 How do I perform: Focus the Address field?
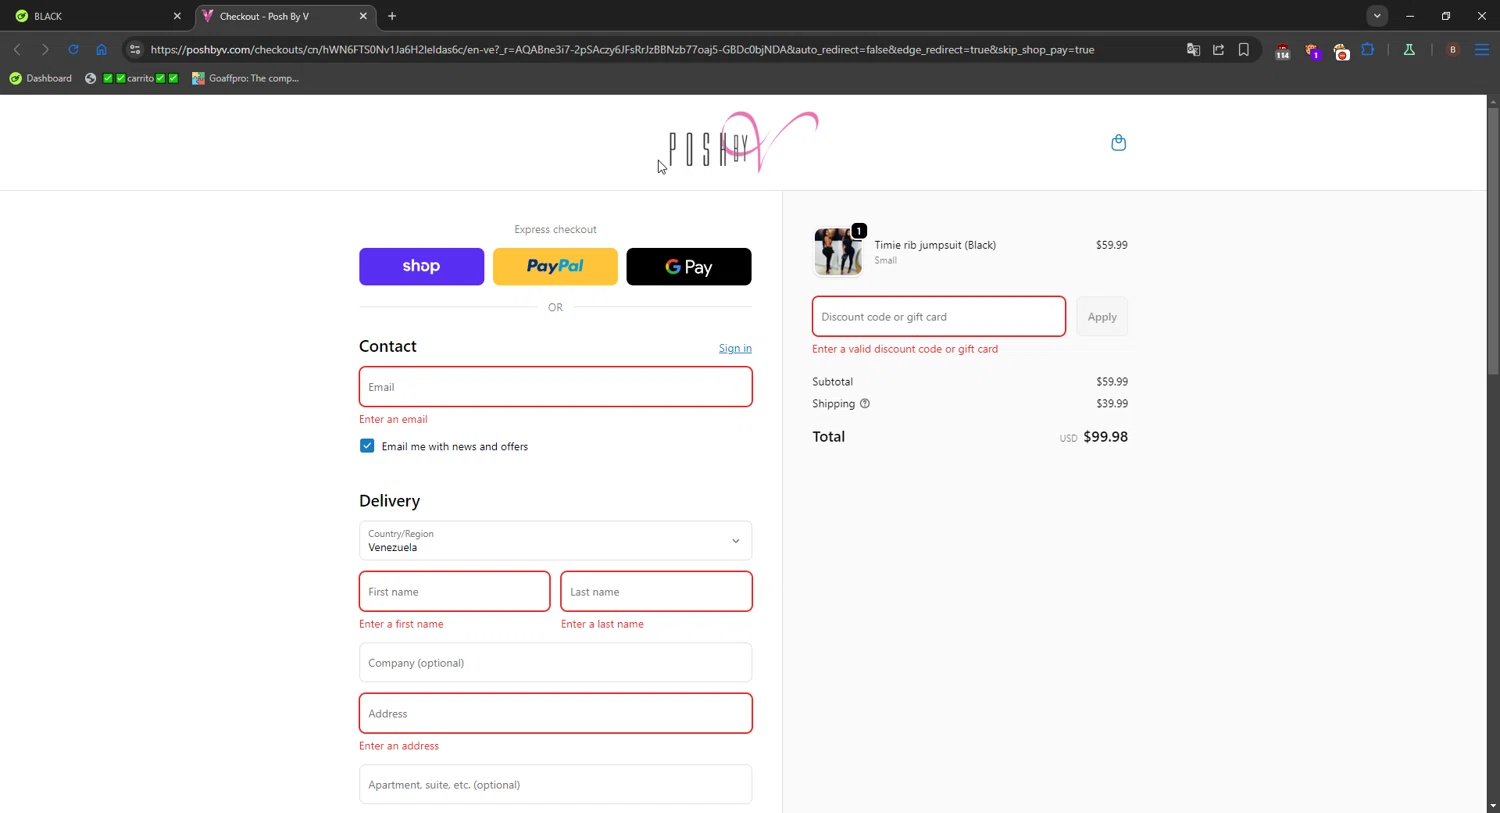tap(555, 713)
